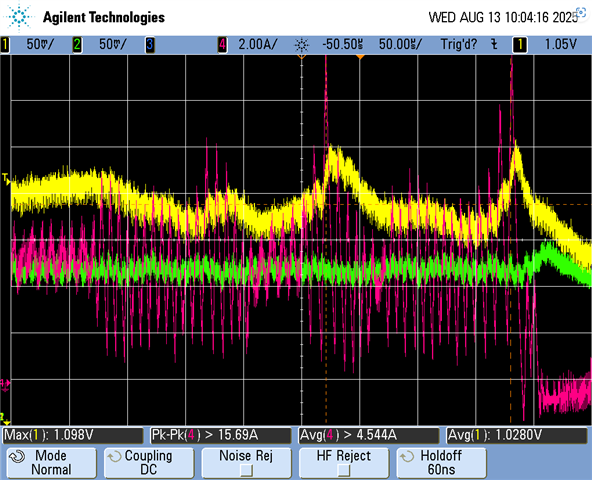
Task: Click the hollow delay reference marker at top center
Action: 301,57
